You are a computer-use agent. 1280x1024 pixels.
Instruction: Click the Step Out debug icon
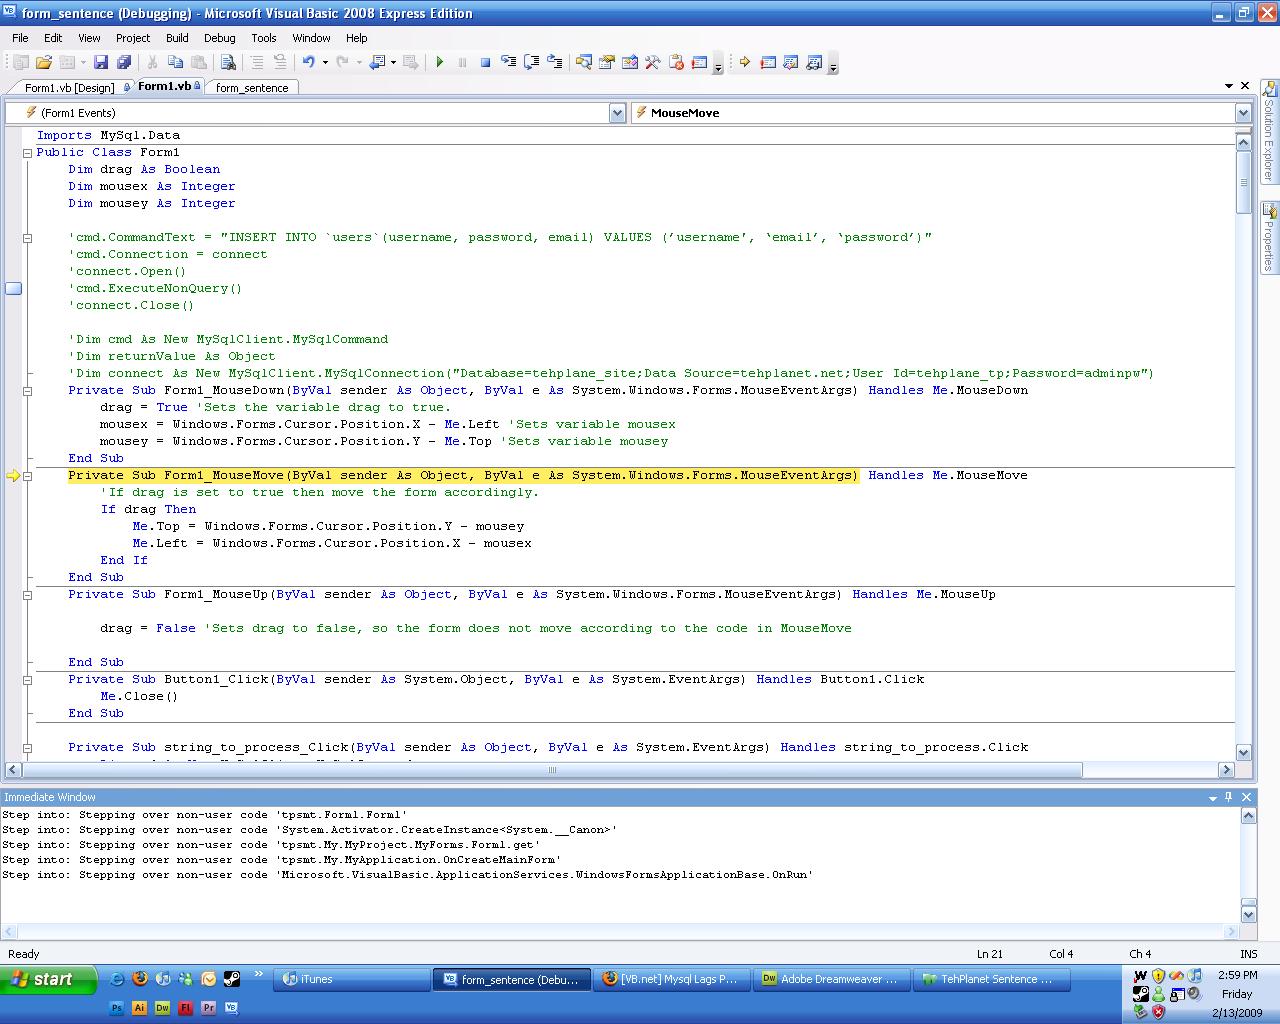point(554,62)
